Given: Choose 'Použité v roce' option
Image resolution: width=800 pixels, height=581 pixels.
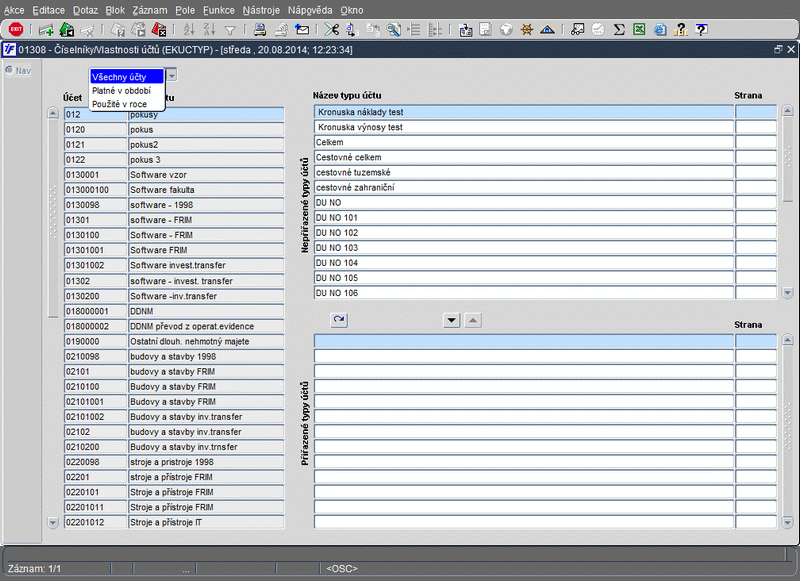Looking at the screenshot, I should point(119,104).
